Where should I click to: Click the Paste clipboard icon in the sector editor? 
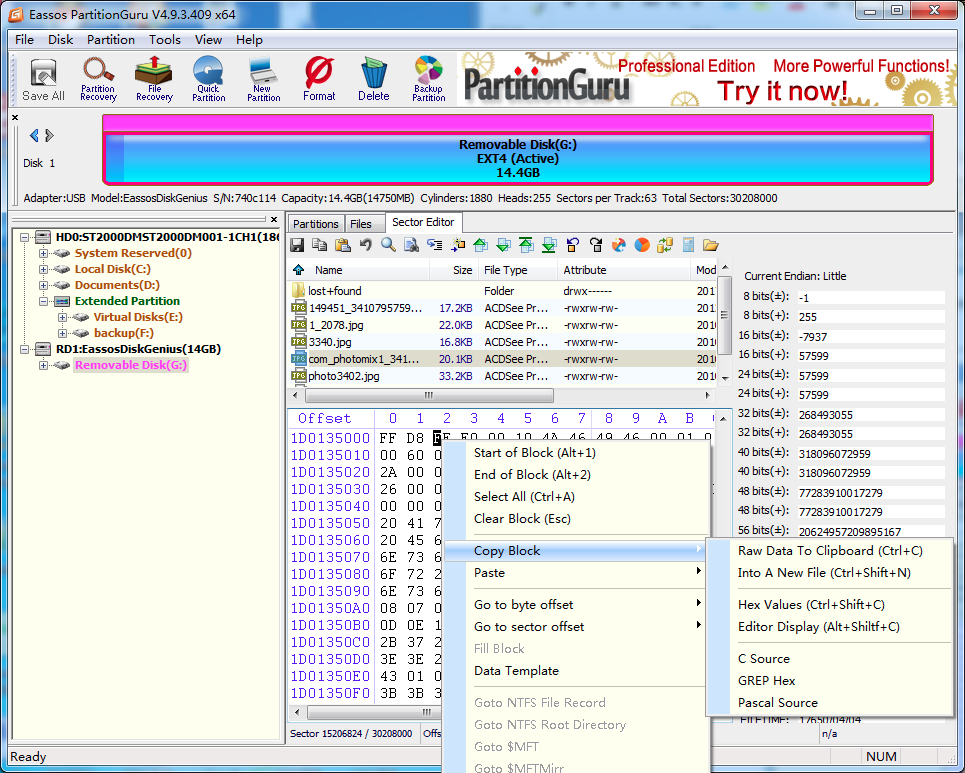[x=343, y=245]
